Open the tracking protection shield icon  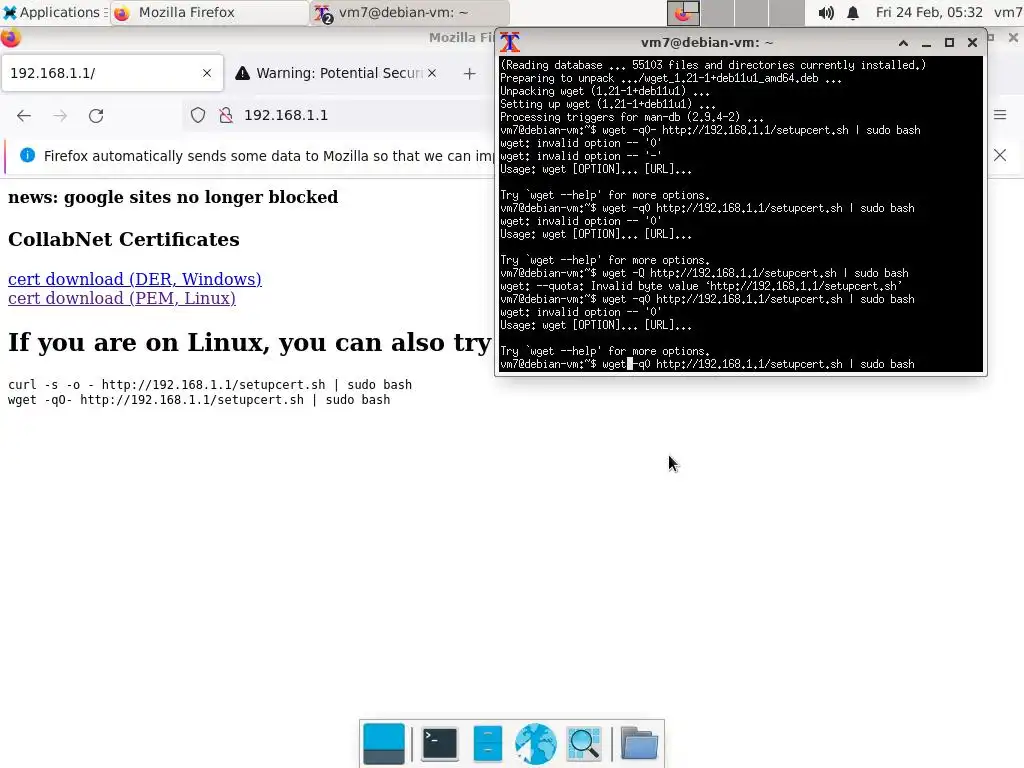(198, 116)
